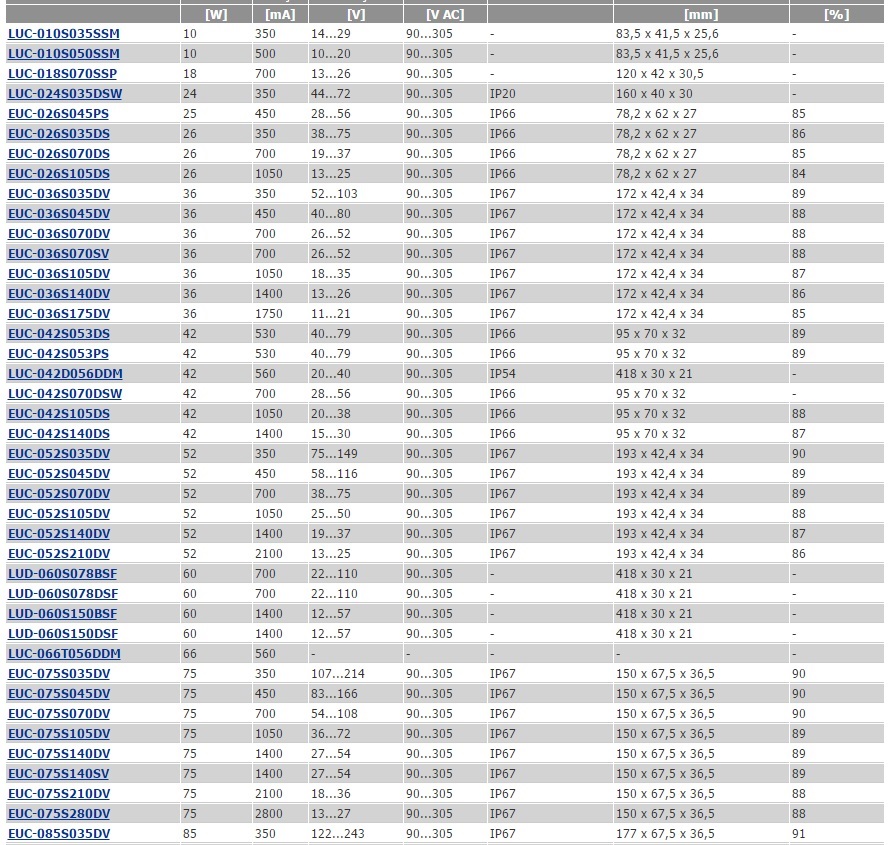The width and height of the screenshot is (889, 845).
Task: Open the LUD-060S150BSF product link
Action: click(62, 614)
